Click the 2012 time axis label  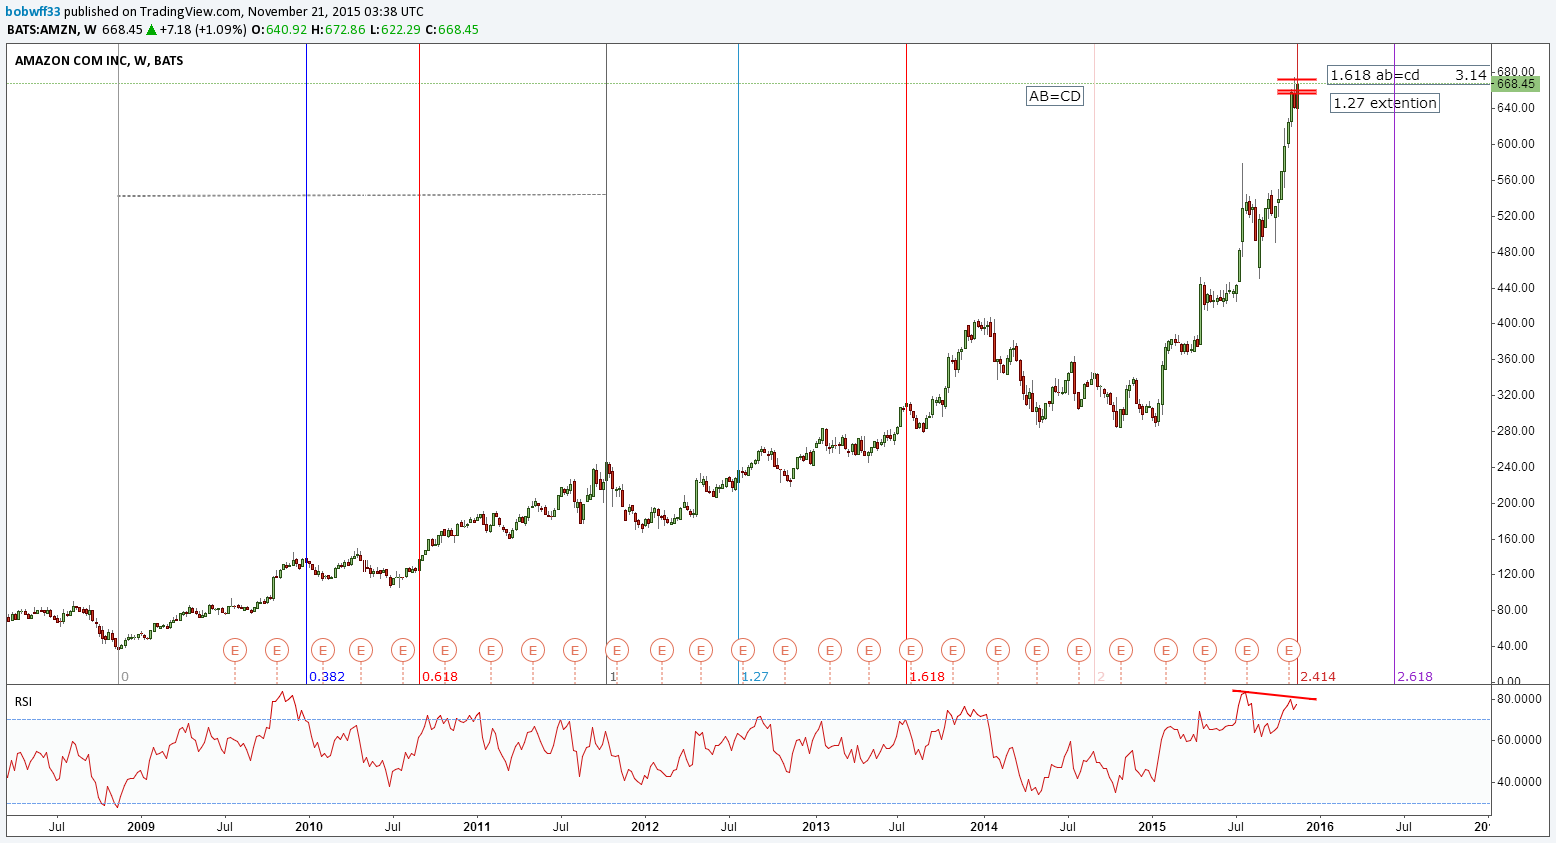click(645, 827)
